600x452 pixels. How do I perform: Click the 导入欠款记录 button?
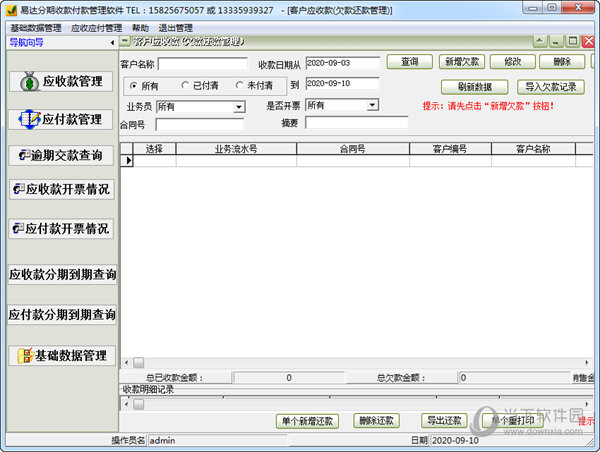[552, 87]
